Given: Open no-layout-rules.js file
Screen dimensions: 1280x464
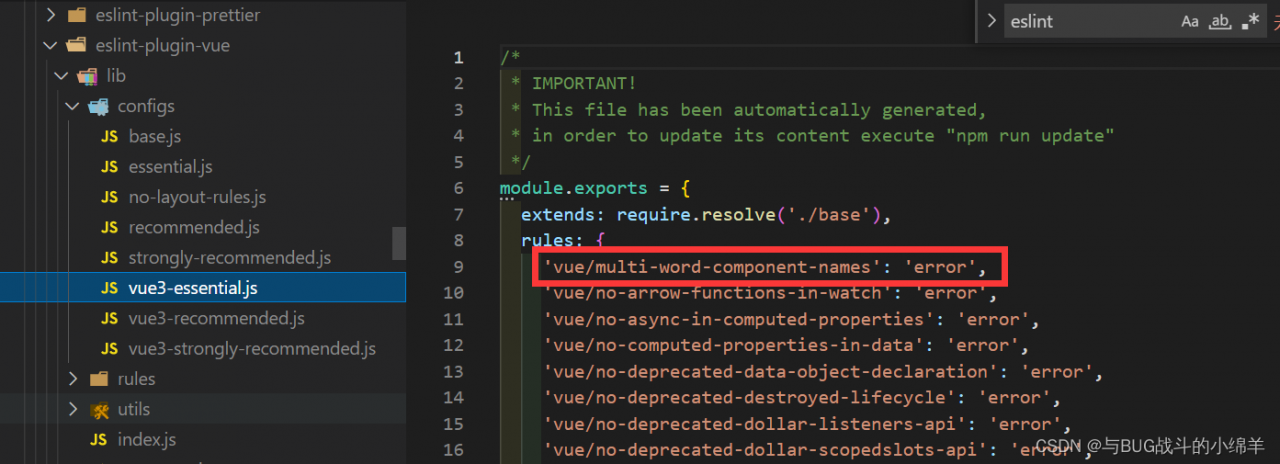Looking at the screenshot, I should coord(197,197).
